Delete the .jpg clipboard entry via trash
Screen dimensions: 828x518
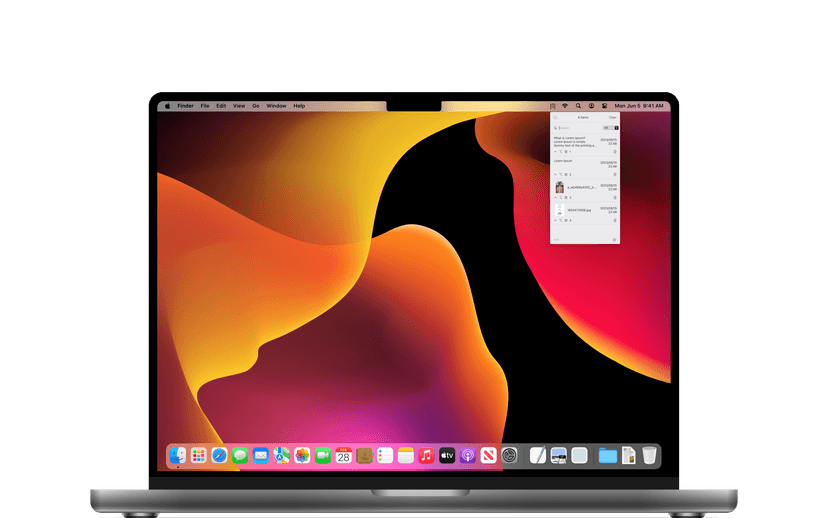615,220
